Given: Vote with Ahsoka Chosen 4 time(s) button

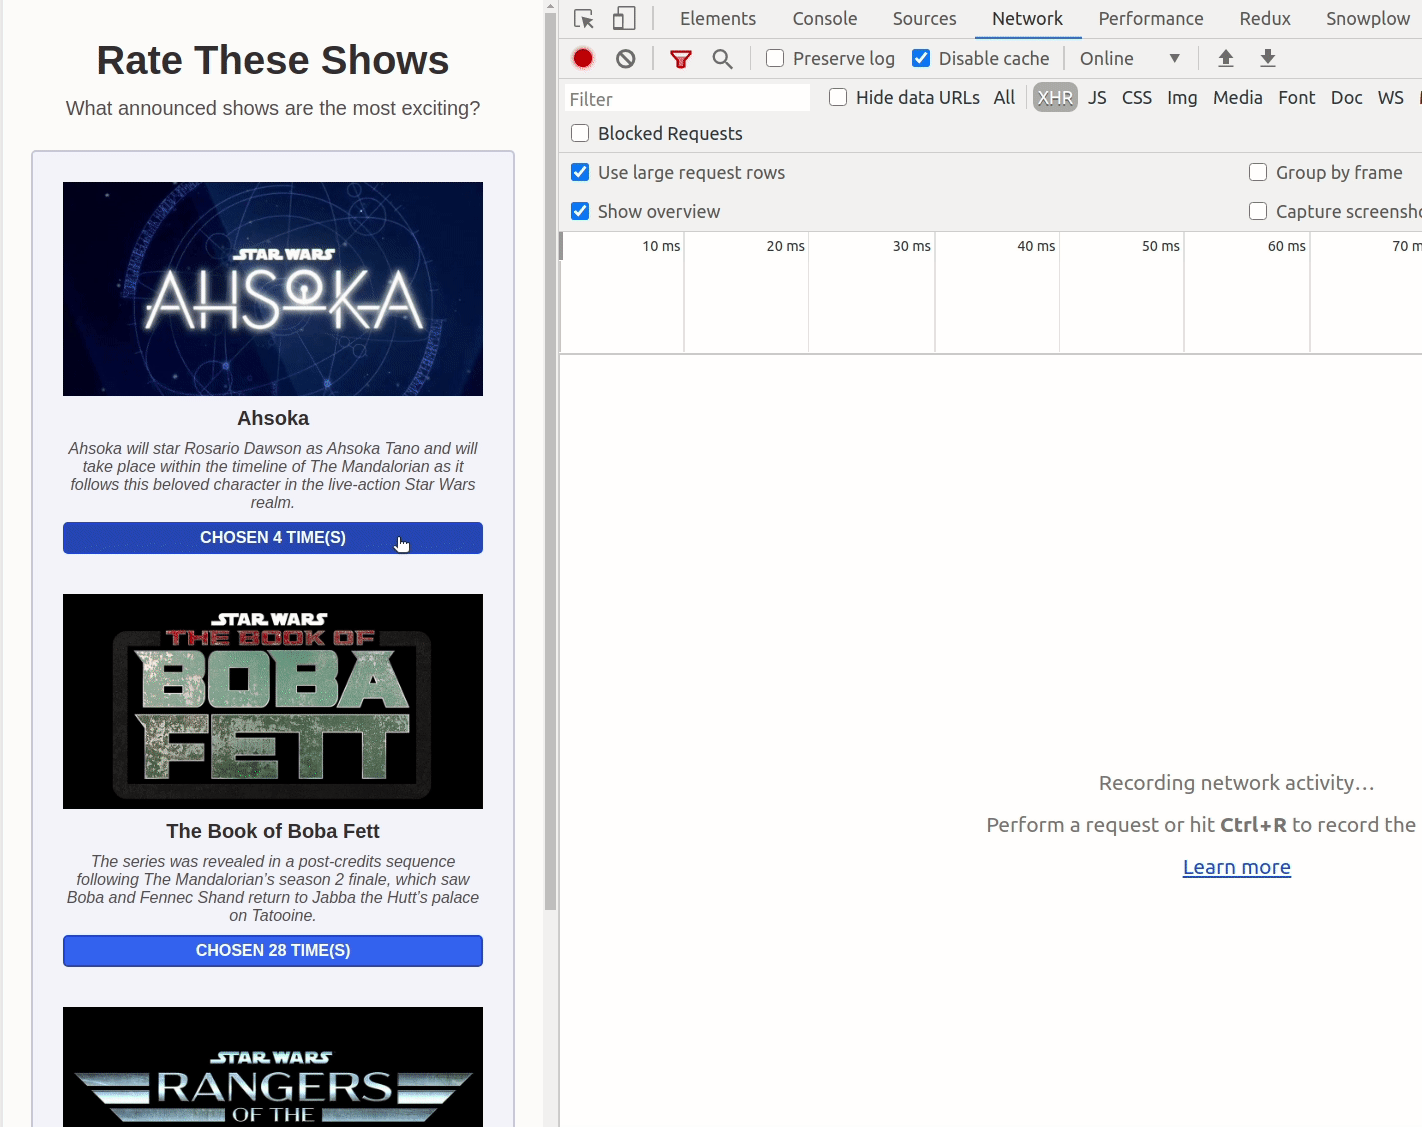Looking at the screenshot, I should [273, 538].
